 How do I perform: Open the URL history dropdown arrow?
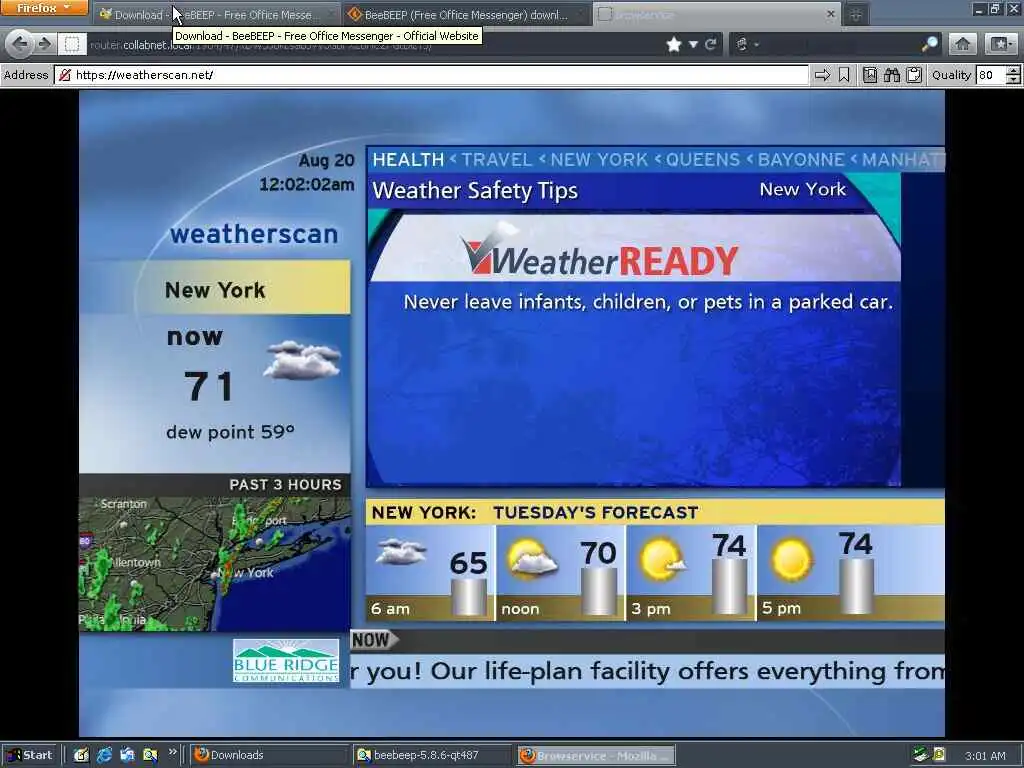pyautogui.click(x=694, y=44)
